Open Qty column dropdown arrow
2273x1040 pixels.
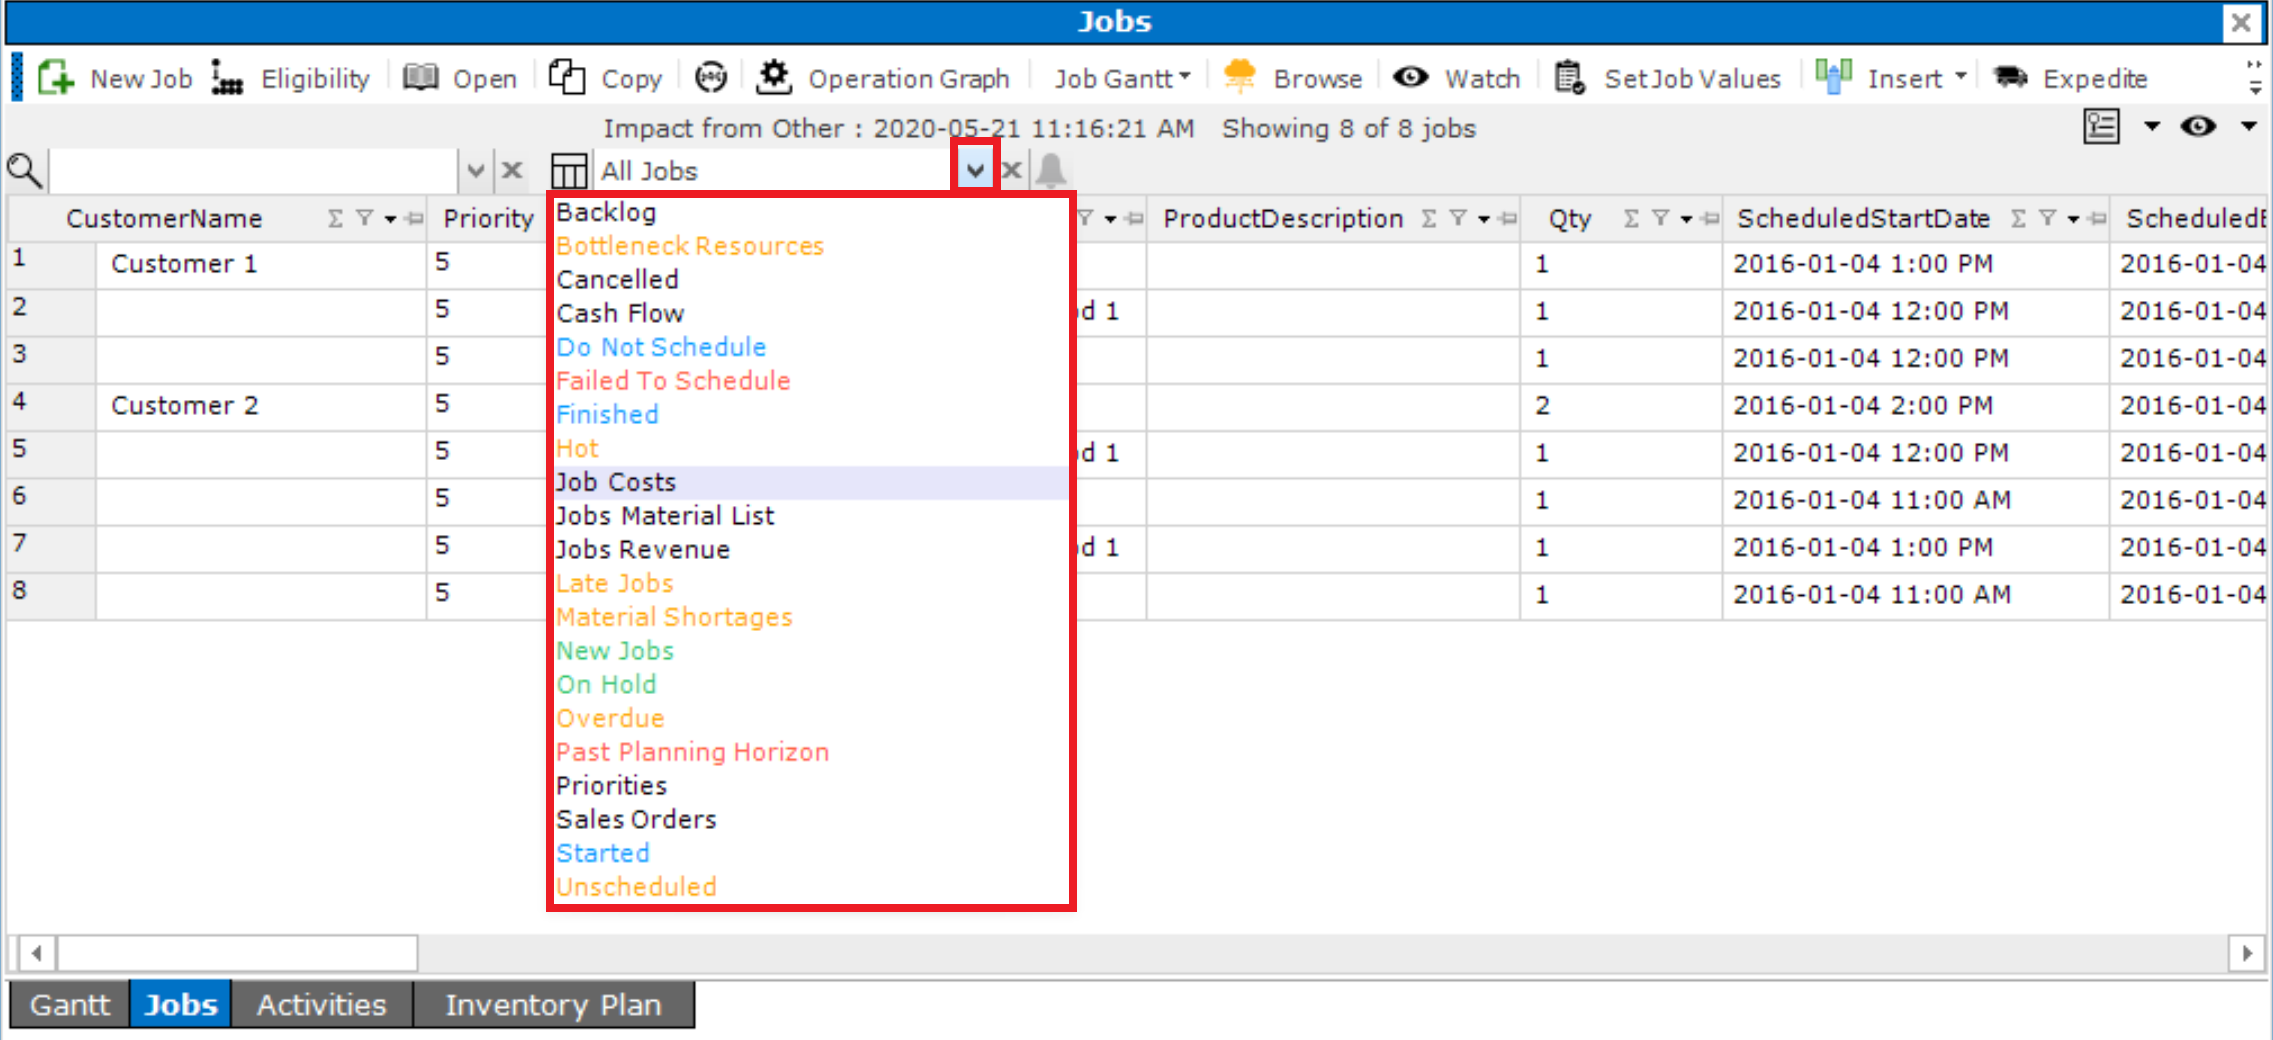(1686, 219)
